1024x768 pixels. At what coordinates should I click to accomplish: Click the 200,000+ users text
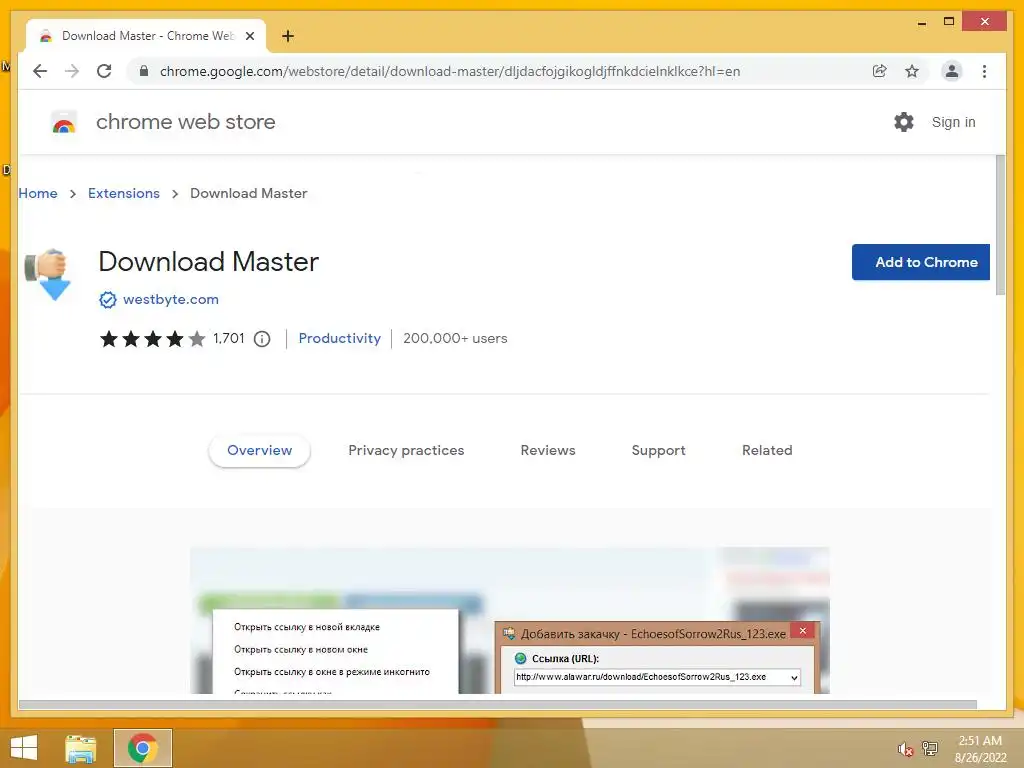(x=455, y=338)
